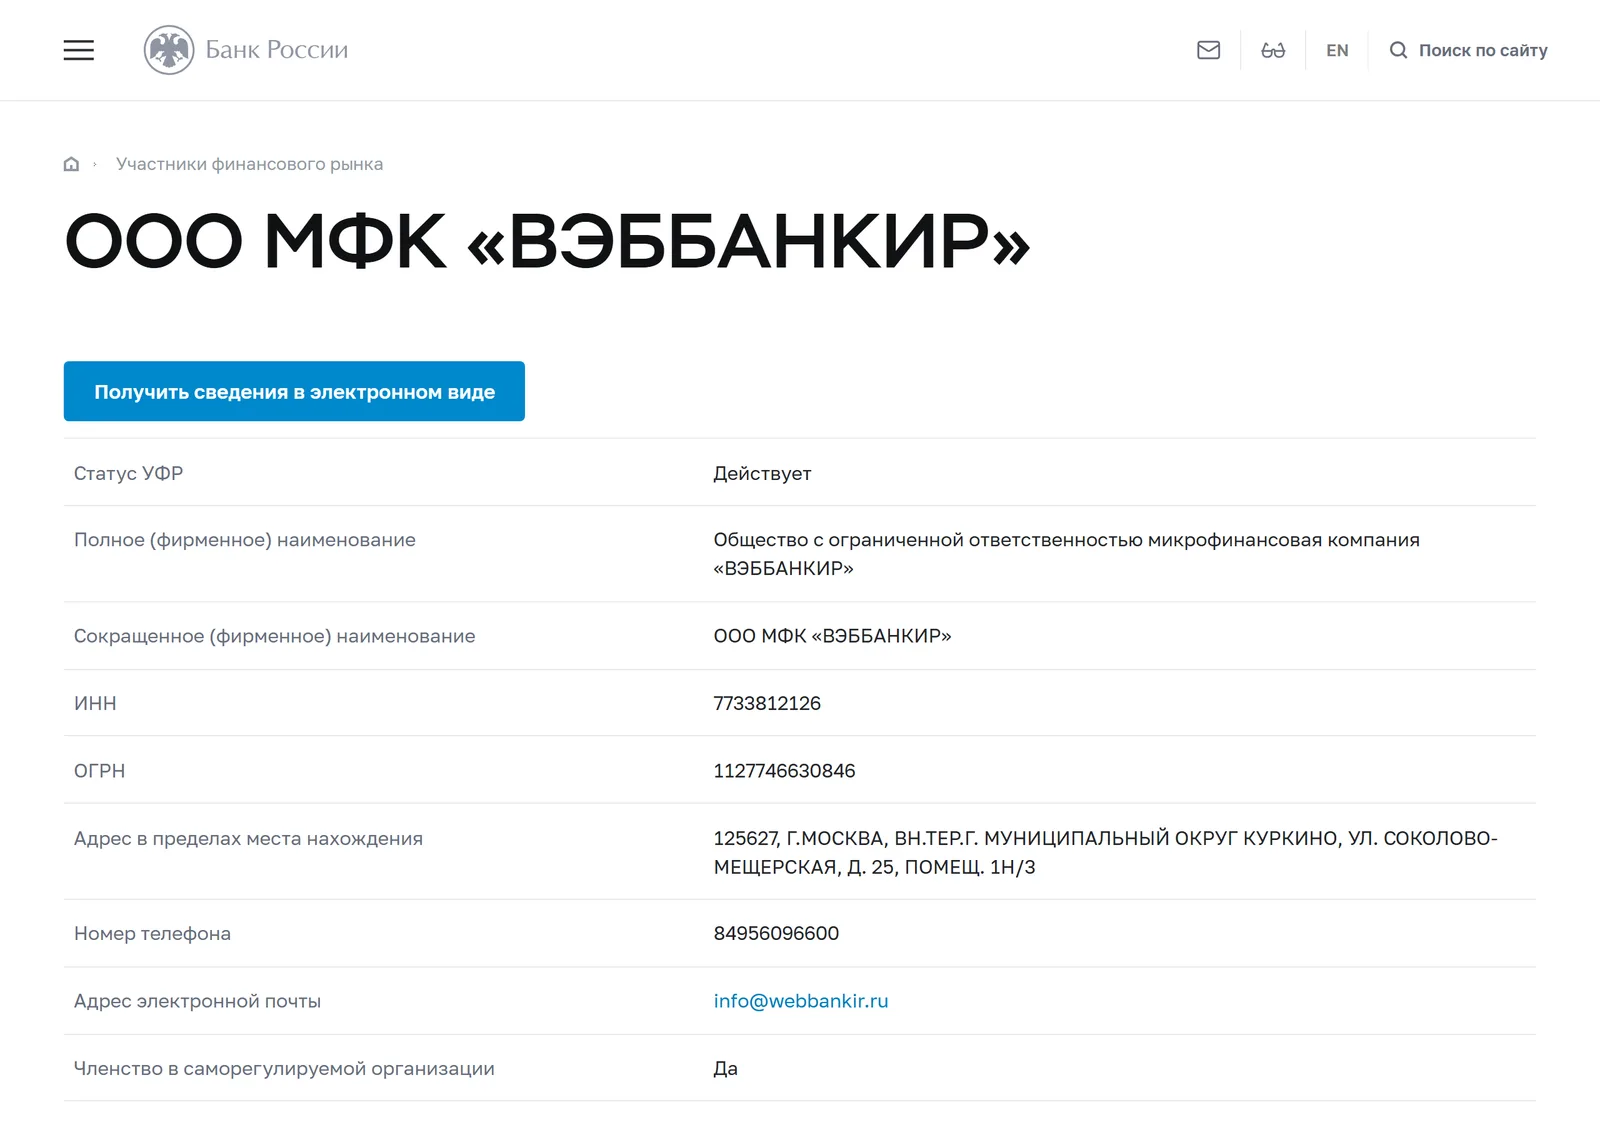Click the full name value Общество с ограниченной ответственностью
1600x1125 pixels.
pos(1066,554)
